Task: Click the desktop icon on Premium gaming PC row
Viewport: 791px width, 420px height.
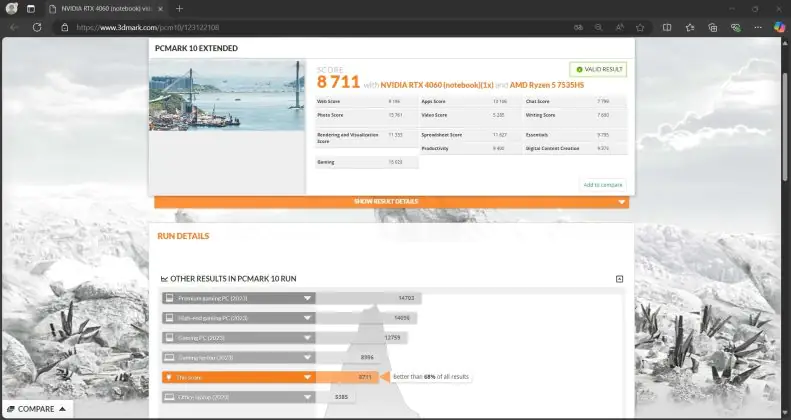Action: 170,298
